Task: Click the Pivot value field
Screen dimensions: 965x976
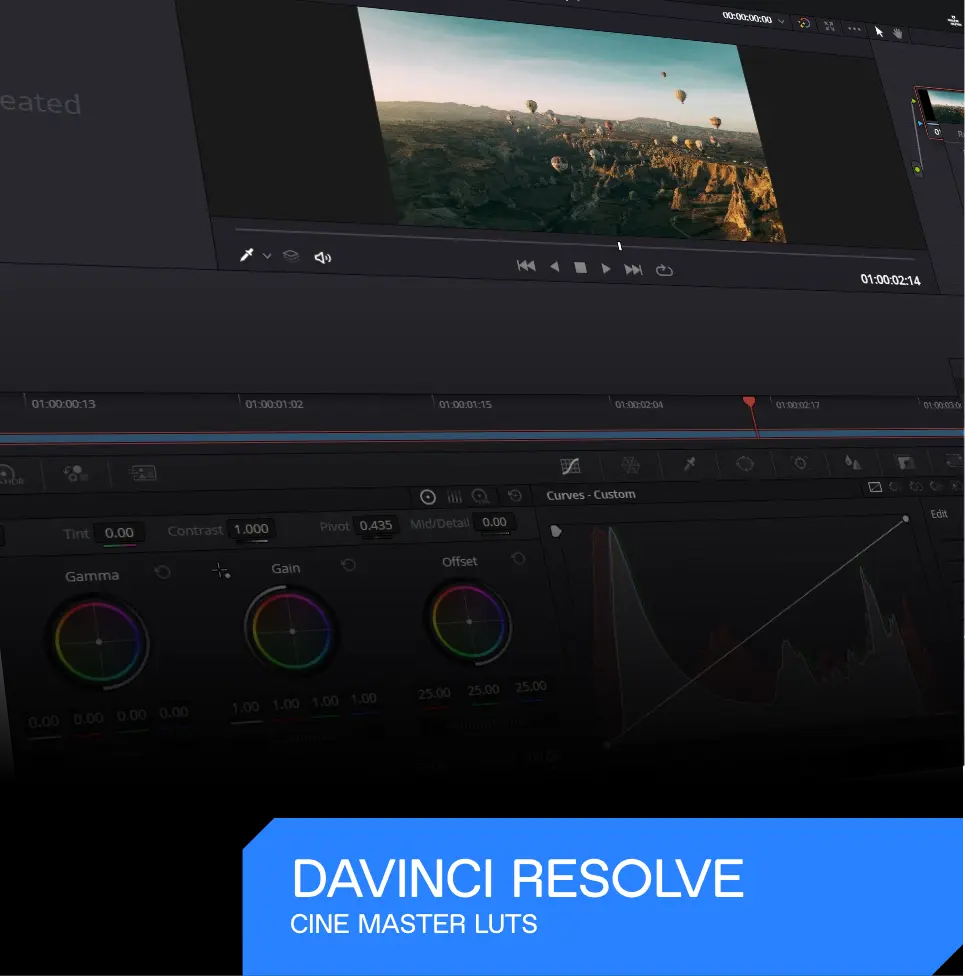Action: 376,525
